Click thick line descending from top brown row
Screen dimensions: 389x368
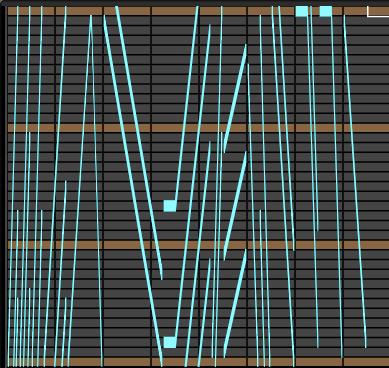click(139, 143)
